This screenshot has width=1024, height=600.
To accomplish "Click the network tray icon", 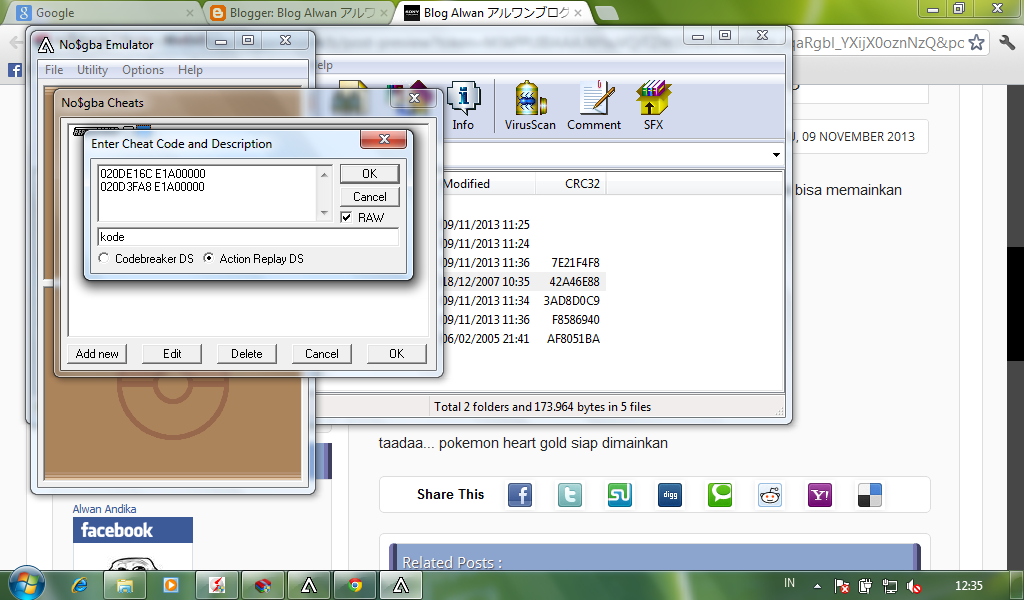I will (889, 586).
